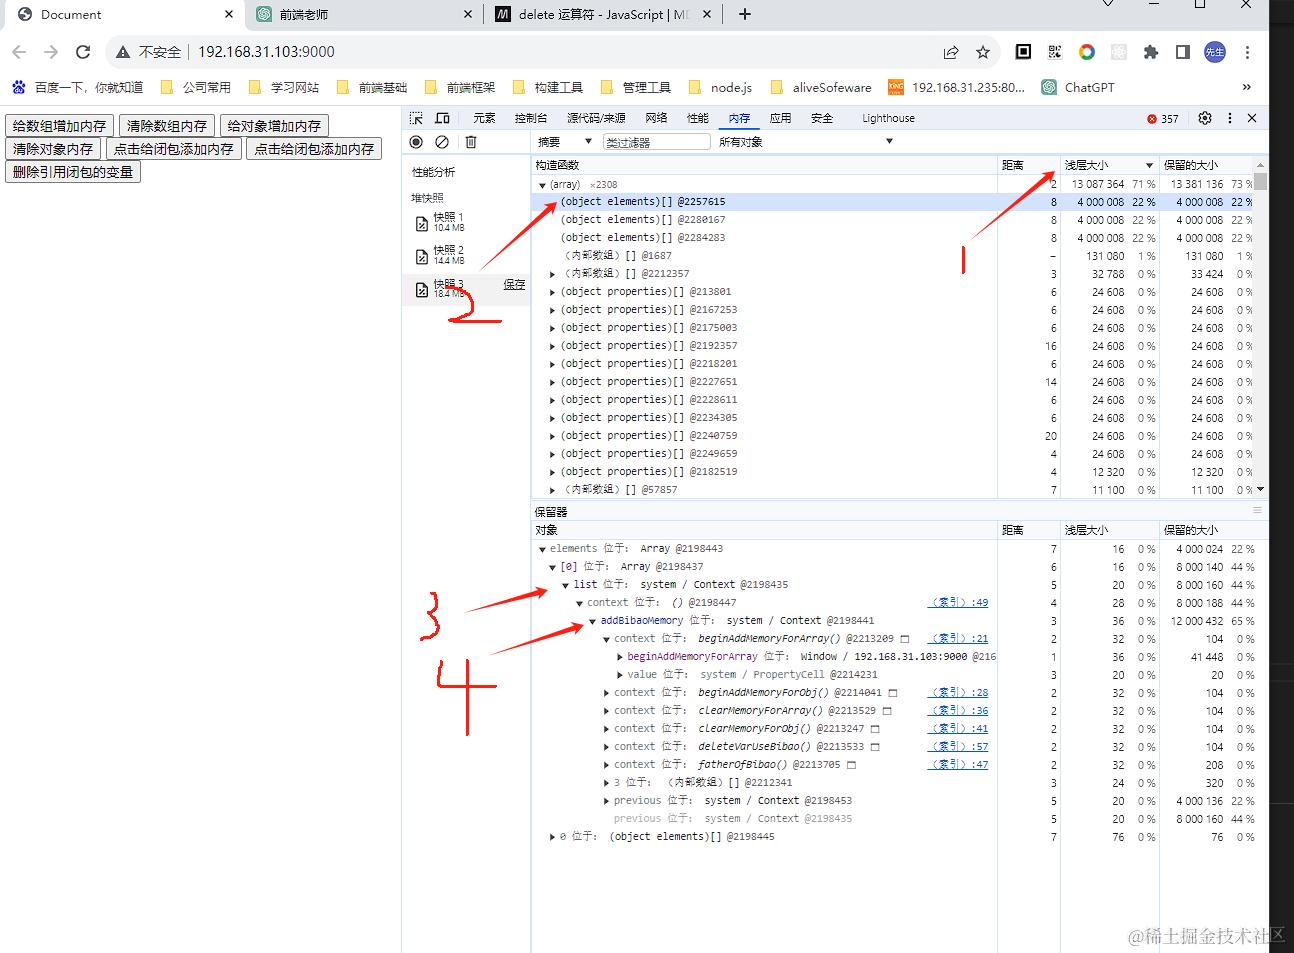Open the Chrome three-dot menu
1294x953 pixels.
coord(1247,52)
